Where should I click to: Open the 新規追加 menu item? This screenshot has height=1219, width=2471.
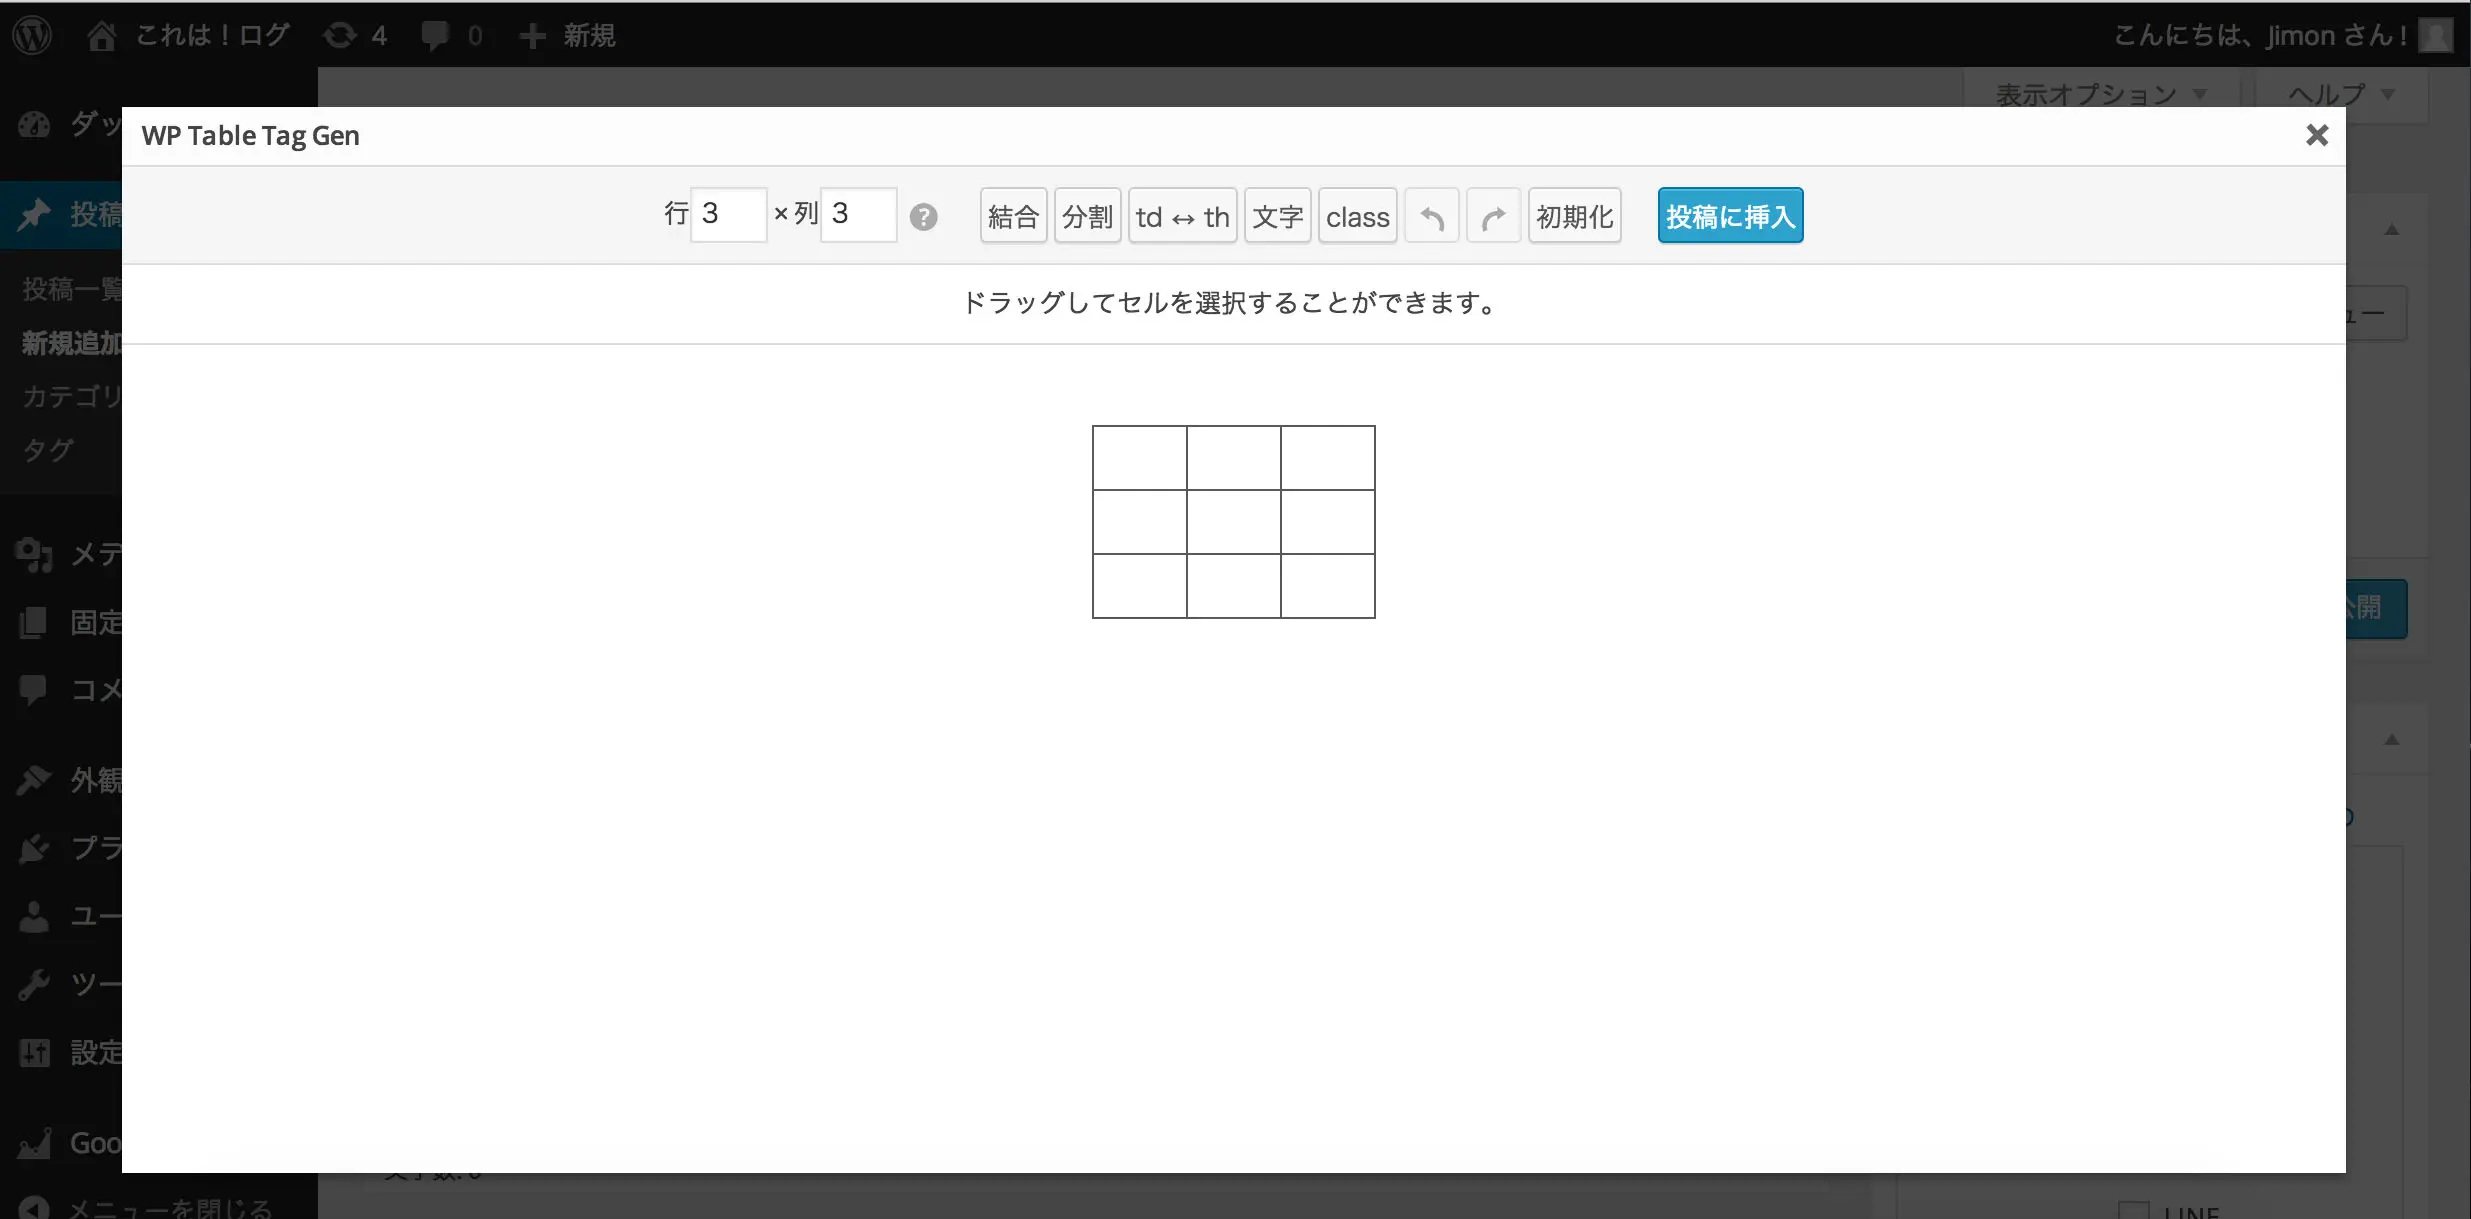tap(70, 343)
